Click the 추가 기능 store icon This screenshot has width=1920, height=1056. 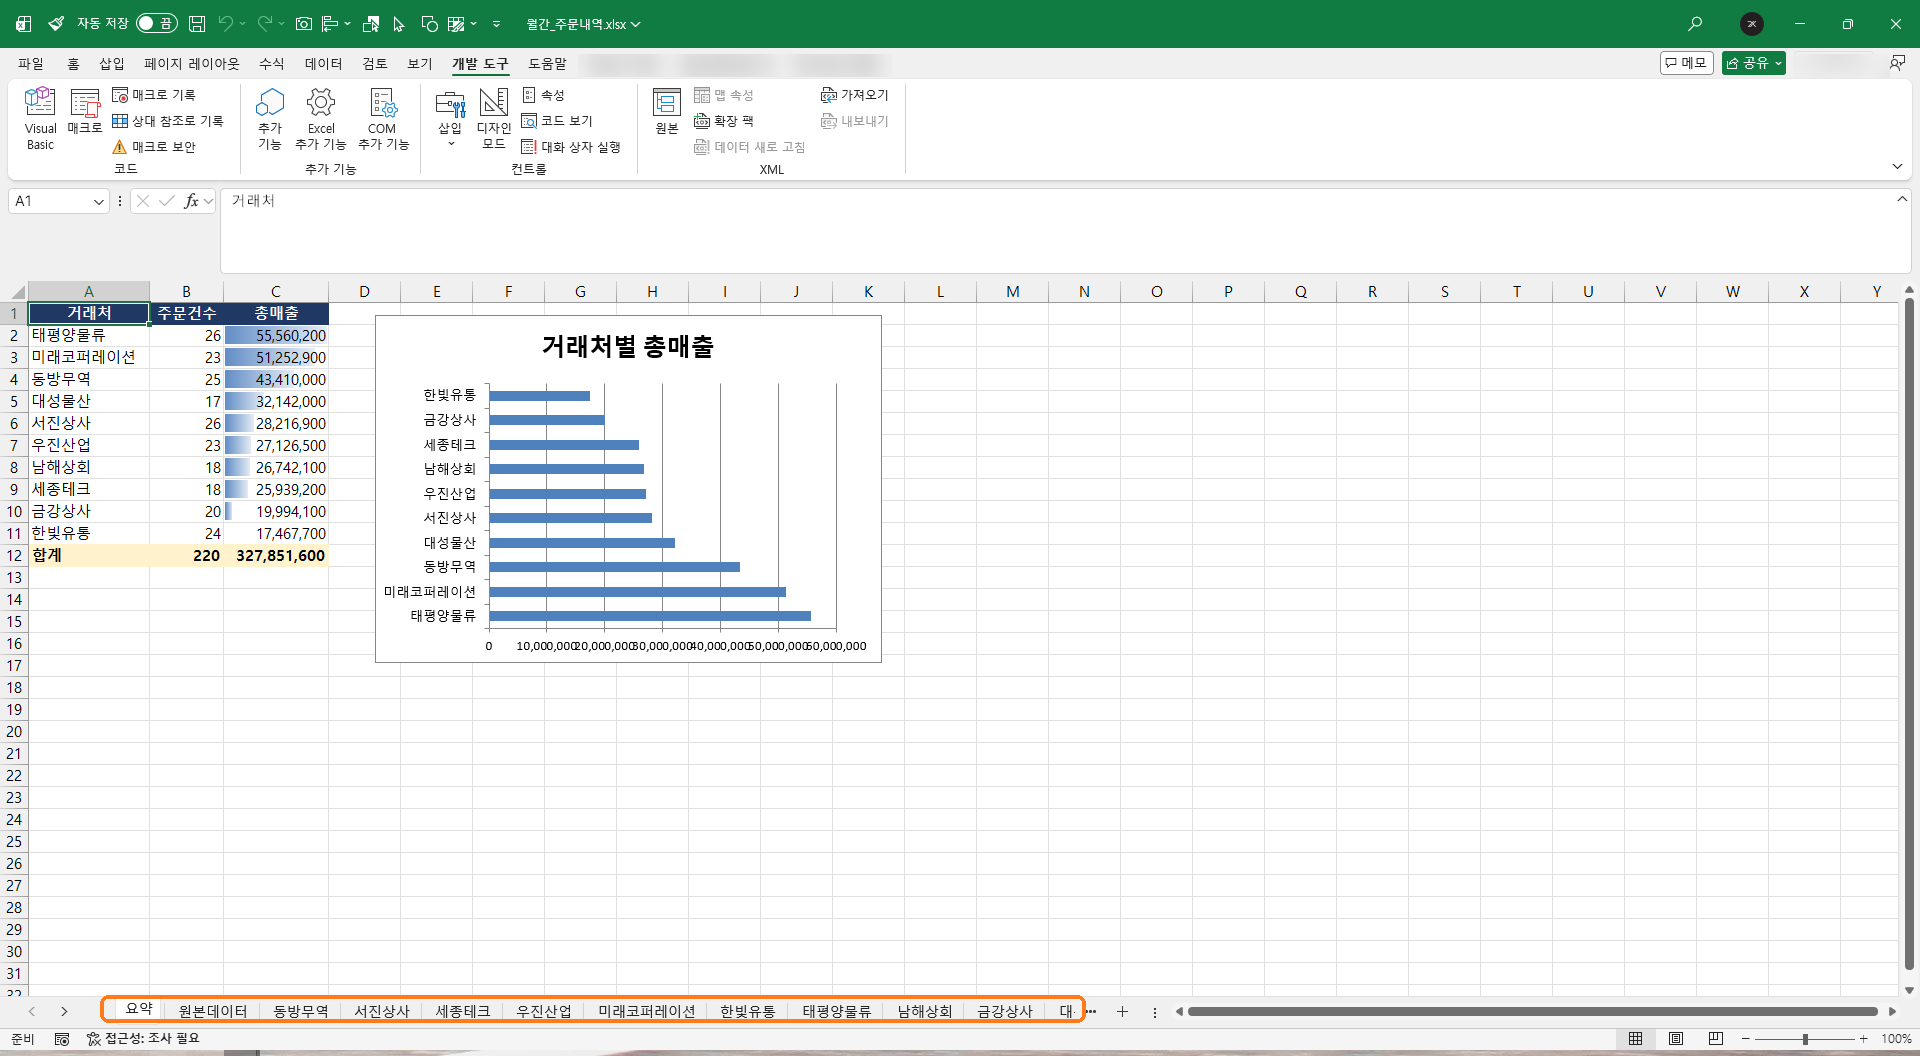click(270, 118)
